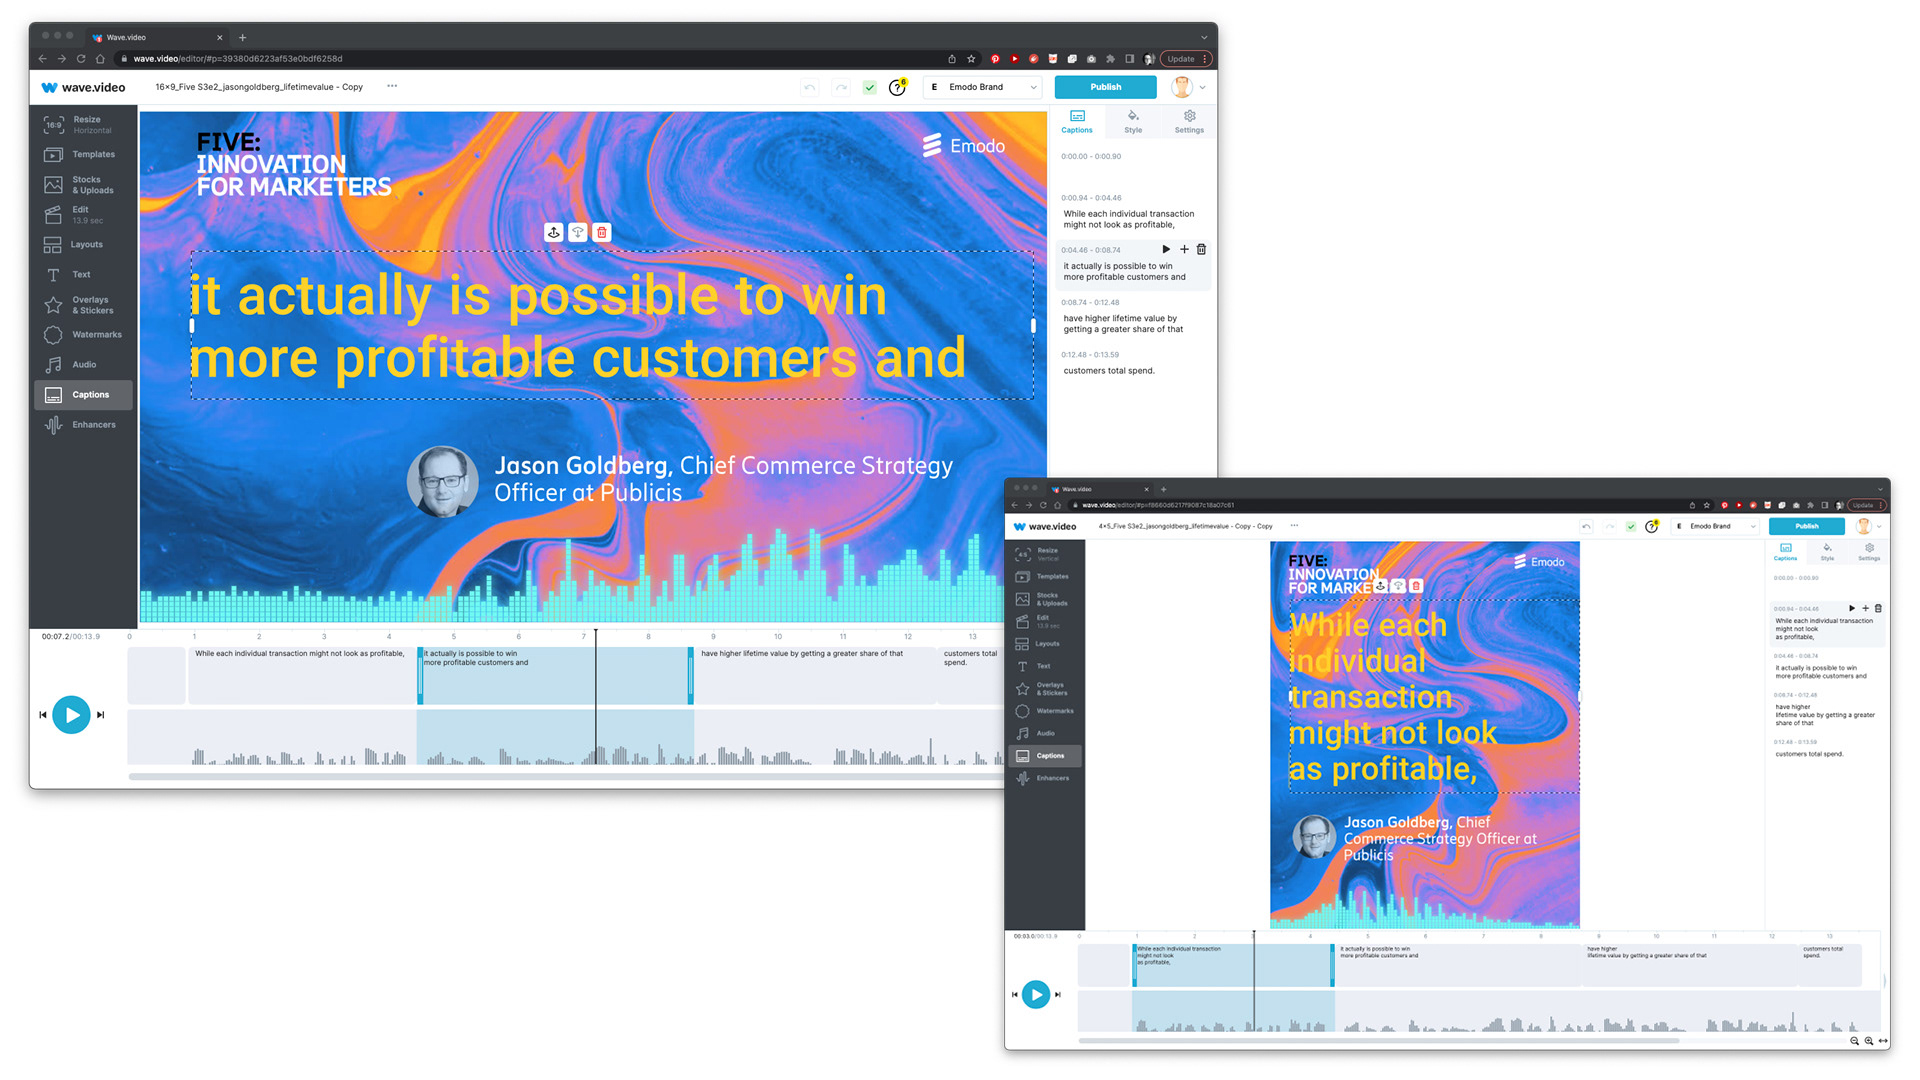Open Watermarks in the large window sidebar
Screen dimensions: 1920x1080
click(83, 335)
